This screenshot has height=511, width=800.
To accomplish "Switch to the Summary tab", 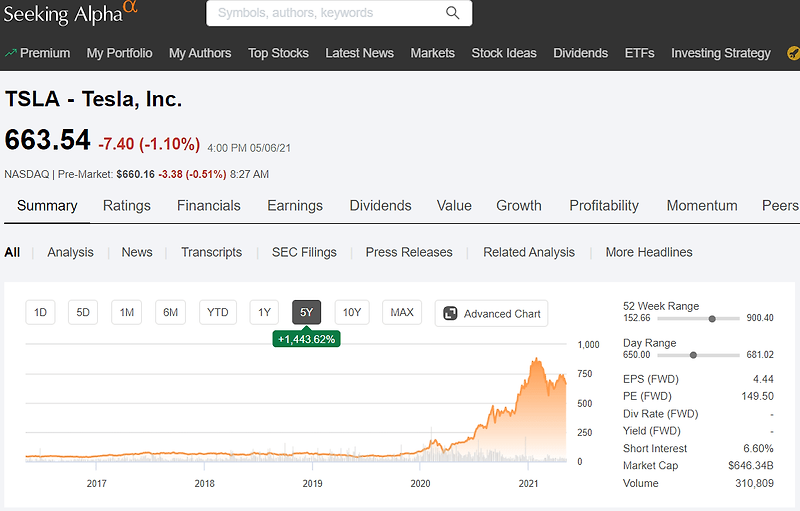I will [x=47, y=206].
